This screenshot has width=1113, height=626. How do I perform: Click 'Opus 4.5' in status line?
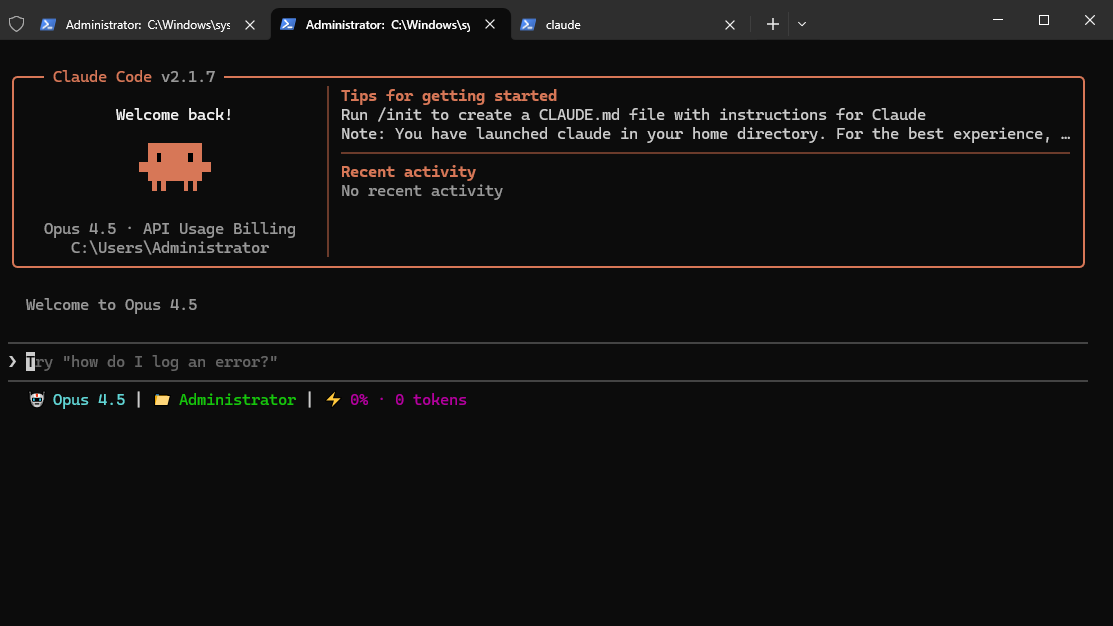89,400
